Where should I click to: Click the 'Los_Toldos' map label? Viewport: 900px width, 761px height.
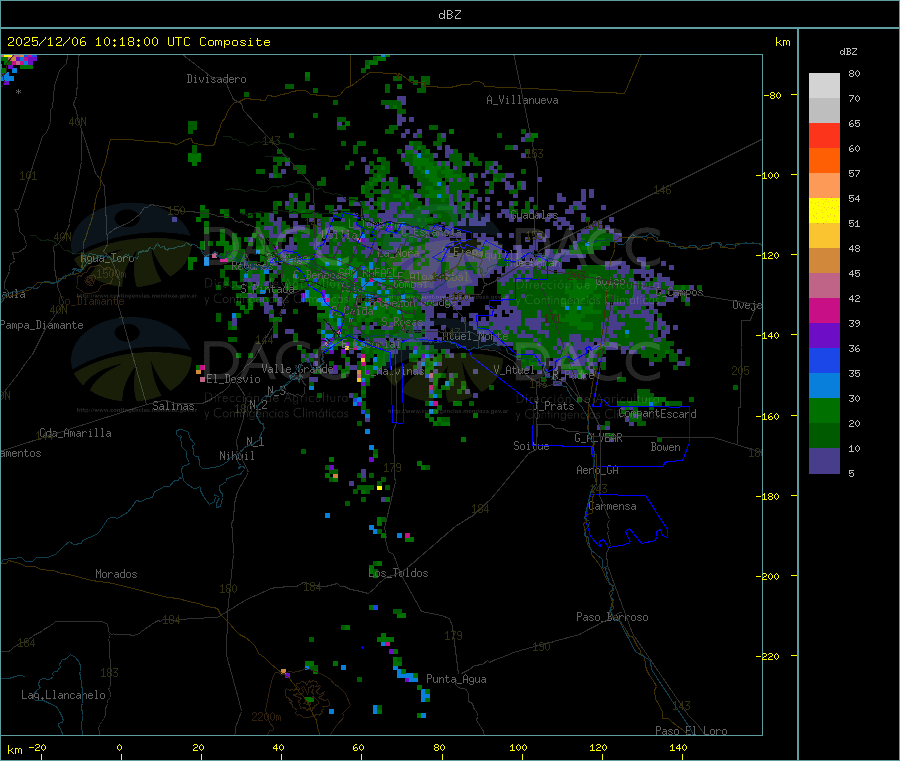(x=398, y=573)
